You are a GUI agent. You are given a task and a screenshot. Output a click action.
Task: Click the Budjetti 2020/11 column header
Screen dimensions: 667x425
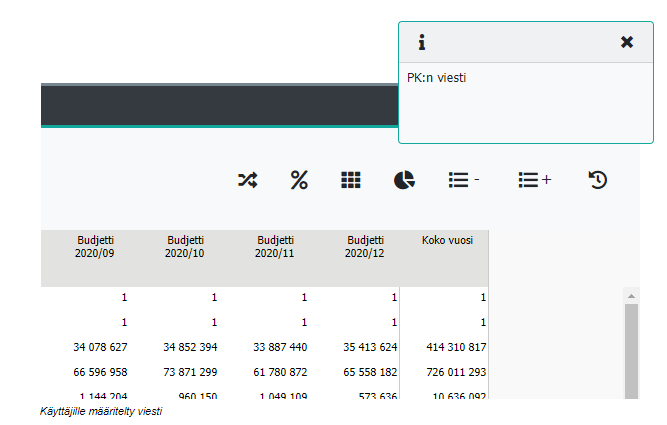275,247
